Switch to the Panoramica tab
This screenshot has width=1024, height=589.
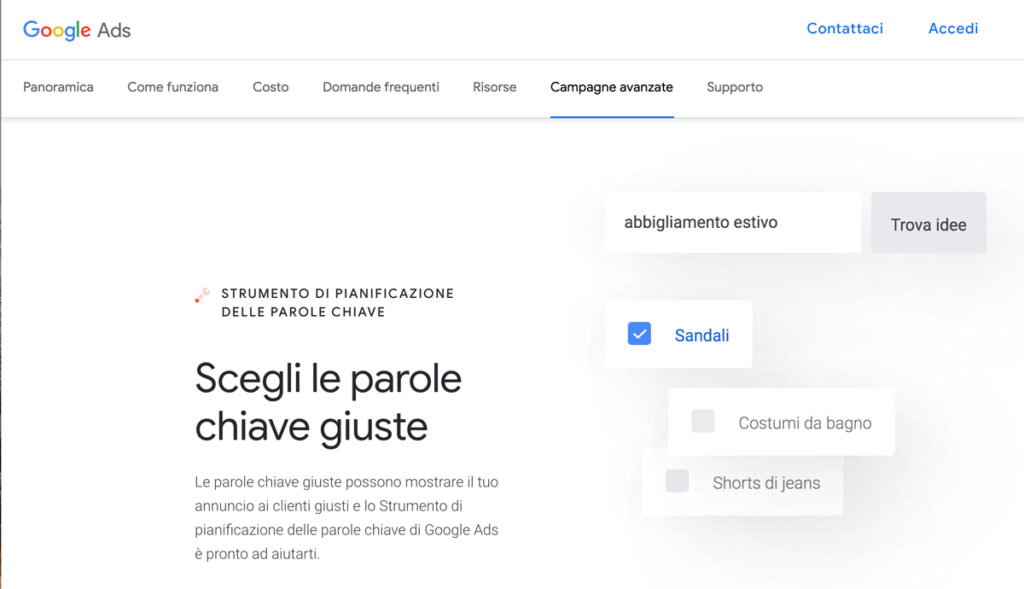pyautogui.click(x=58, y=87)
